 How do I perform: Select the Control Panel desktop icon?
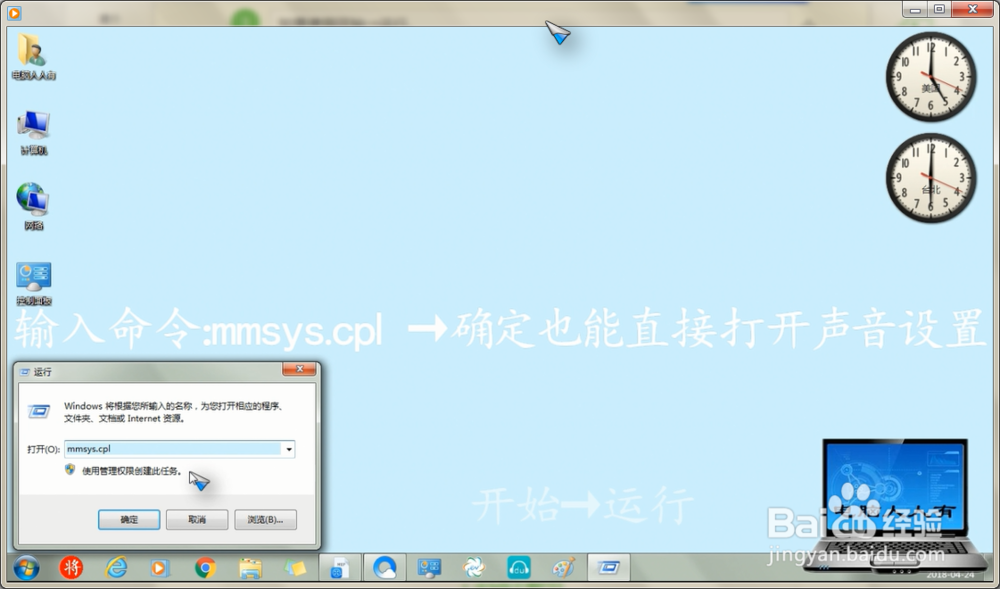coord(33,284)
